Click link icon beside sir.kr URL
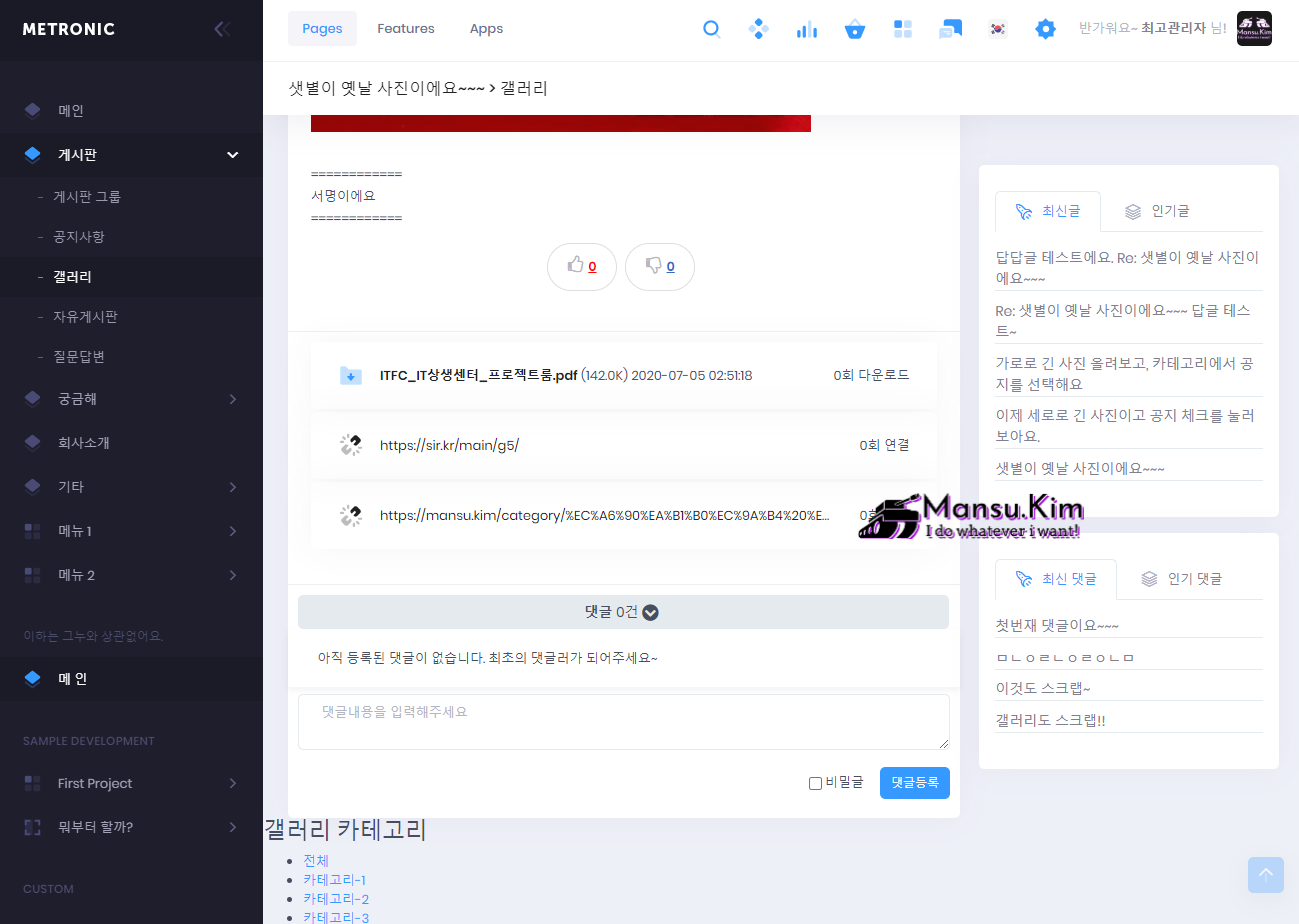Screen dimensions: 1299x924 (350, 445)
